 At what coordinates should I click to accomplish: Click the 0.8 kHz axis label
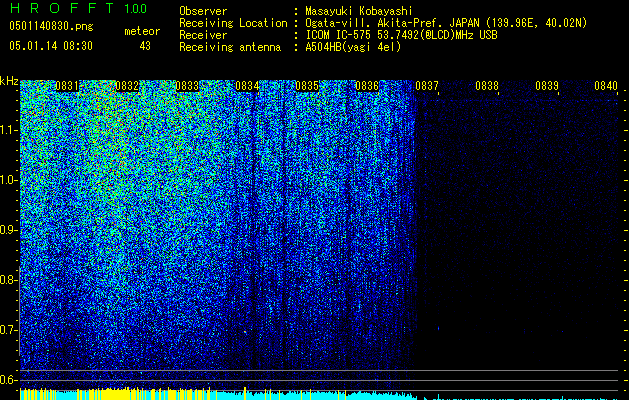coord(9,280)
